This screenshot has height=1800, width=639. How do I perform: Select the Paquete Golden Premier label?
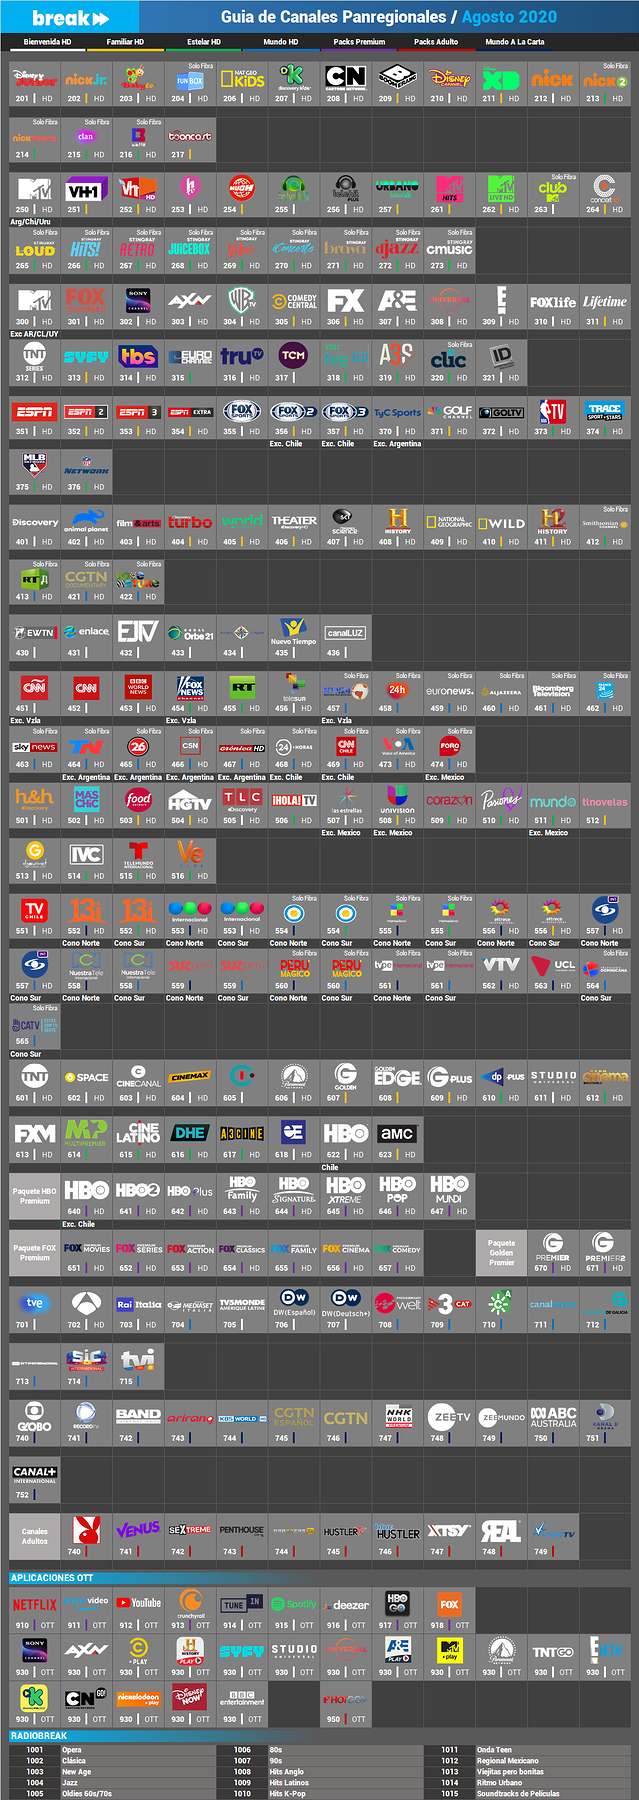click(x=501, y=1253)
